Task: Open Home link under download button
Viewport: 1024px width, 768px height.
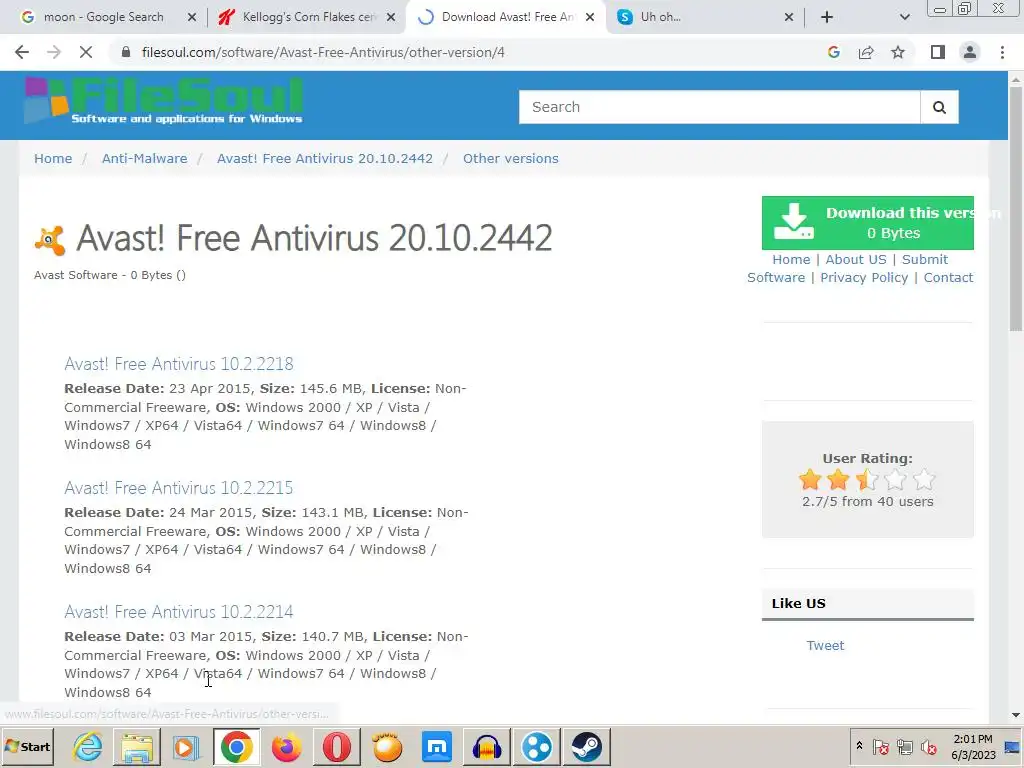Action: 791,259
